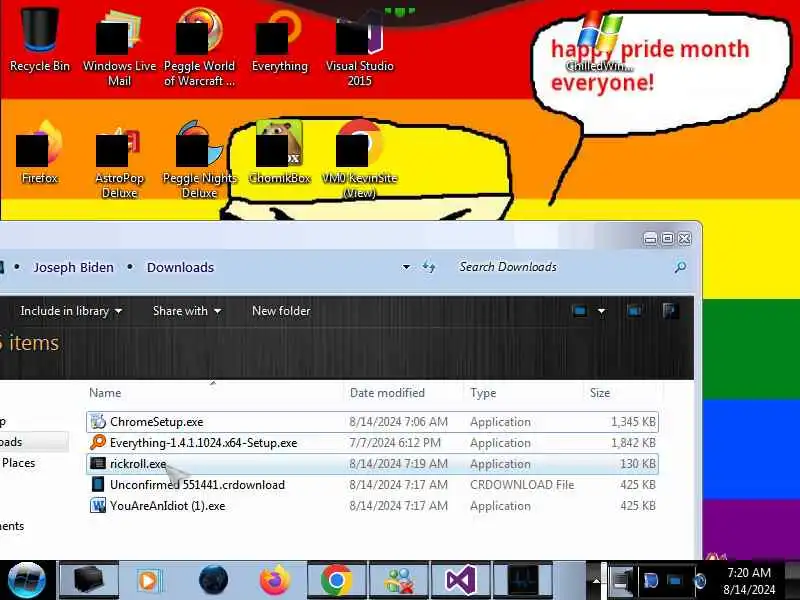The image size is (800, 600).
Task: Refresh the Downloads folder view
Action: 429,267
